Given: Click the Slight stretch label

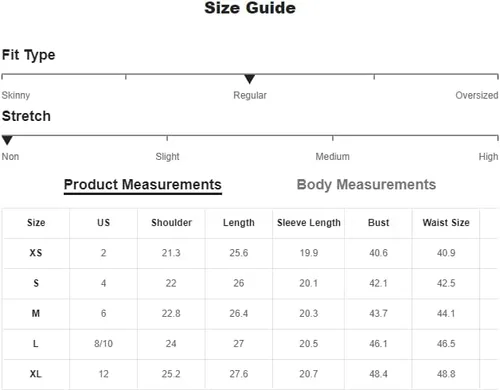Looking at the screenshot, I should 167,157.
